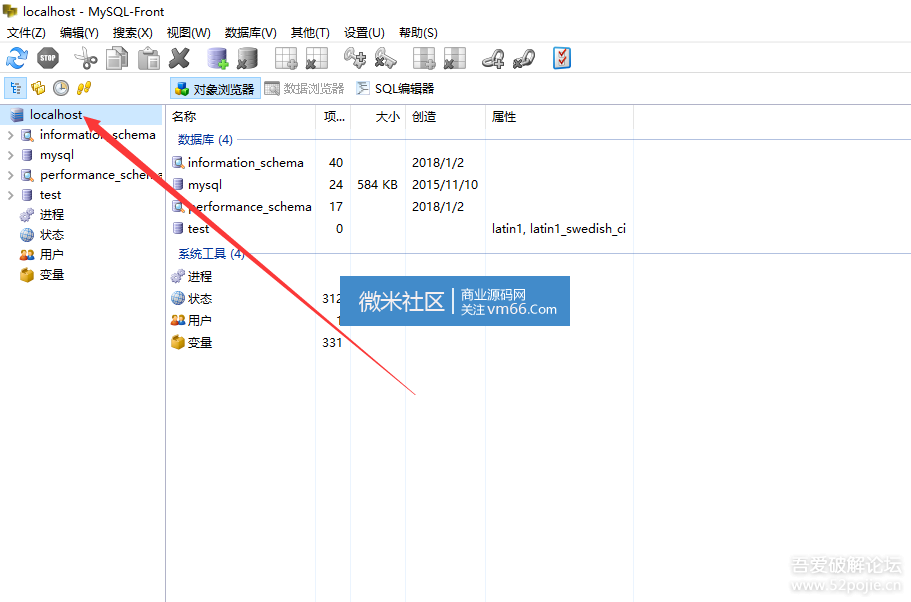Select 状态 in the navigation tree
The image size is (911, 602).
click(52, 235)
